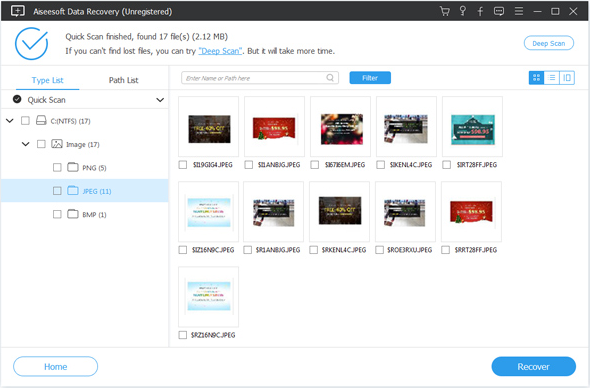Click the Aiseesoft app logo icon

(17, 11)
